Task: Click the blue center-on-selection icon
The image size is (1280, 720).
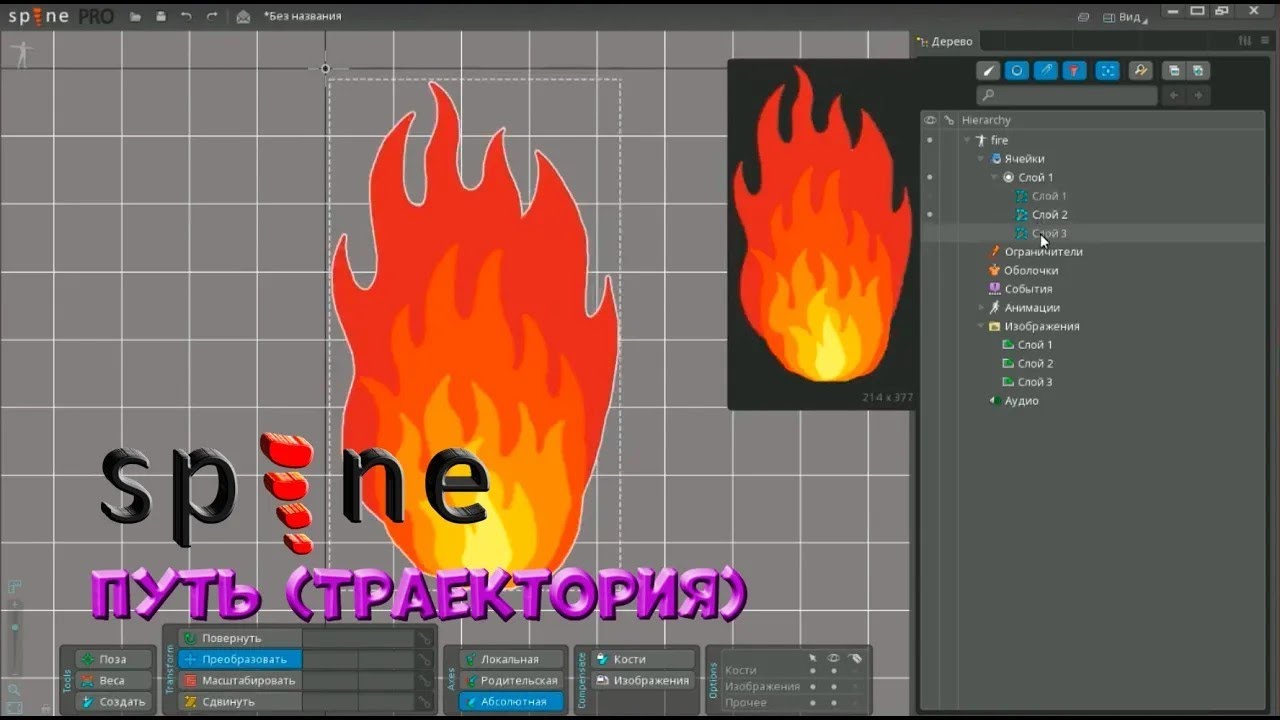Action: coord(1107,70)
